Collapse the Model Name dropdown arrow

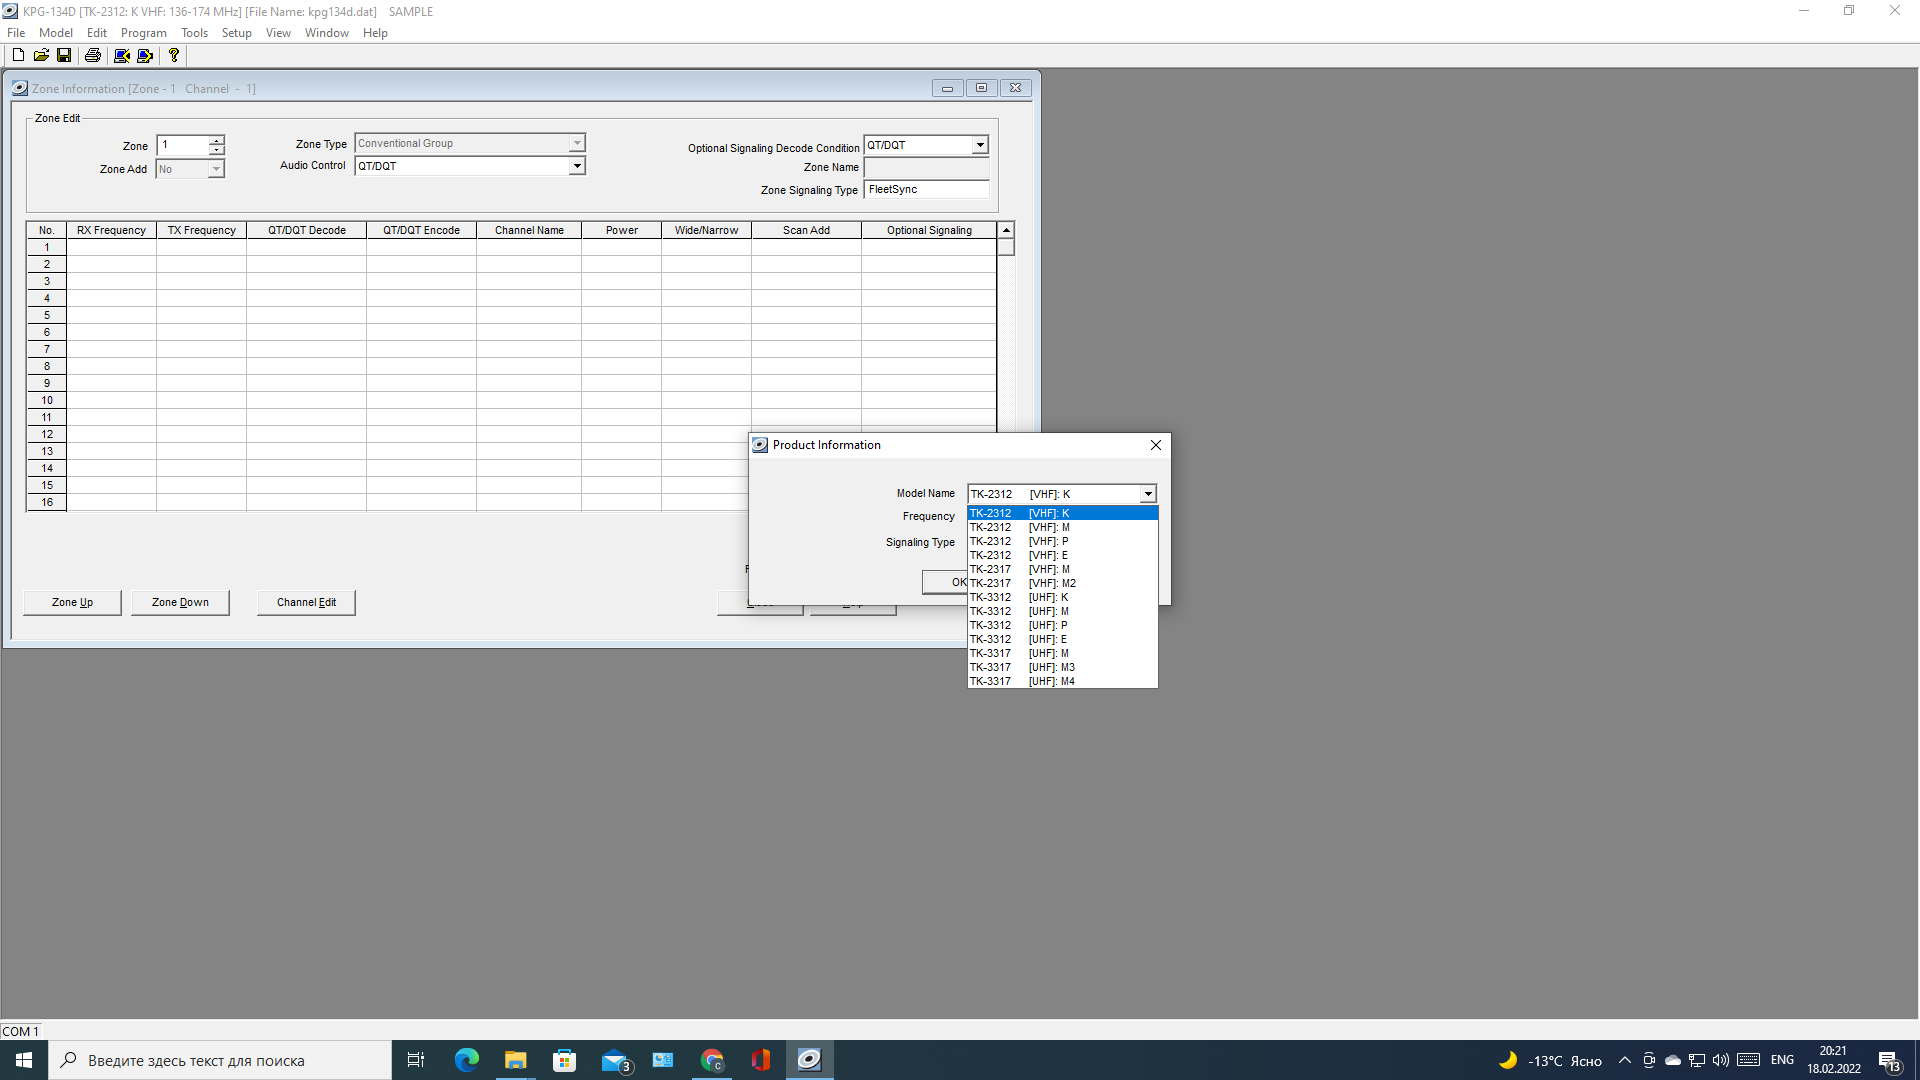[x=1148, y=494]
